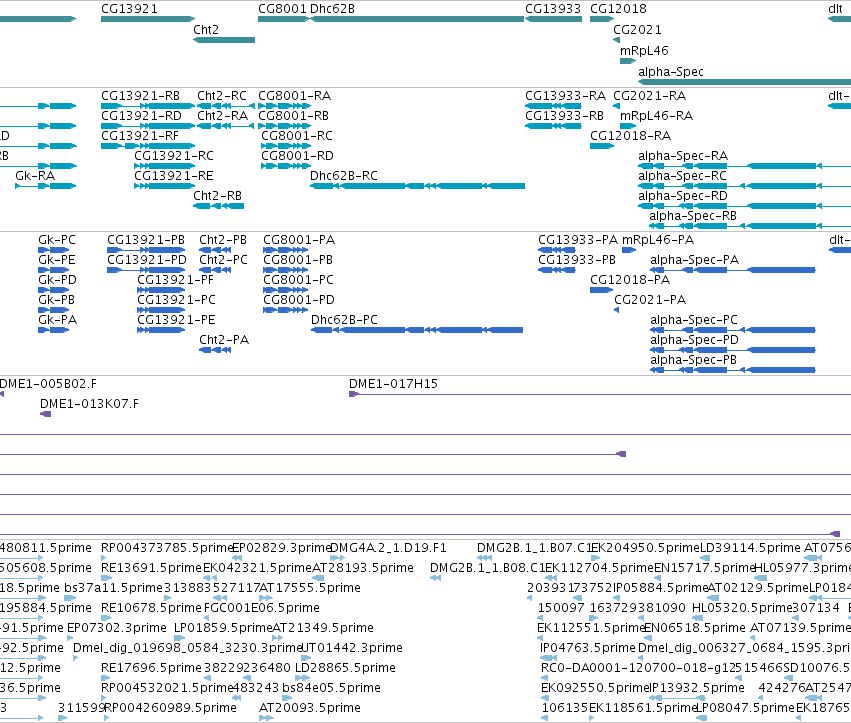
Task: Select the "AT28193.5prime" EST label
Action: 363,568
